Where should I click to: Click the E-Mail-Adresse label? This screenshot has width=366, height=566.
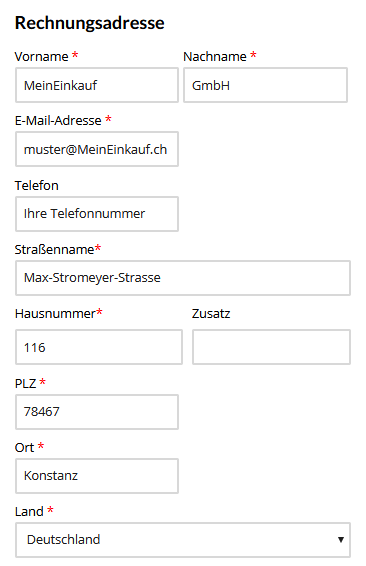(x=58, y=121)
